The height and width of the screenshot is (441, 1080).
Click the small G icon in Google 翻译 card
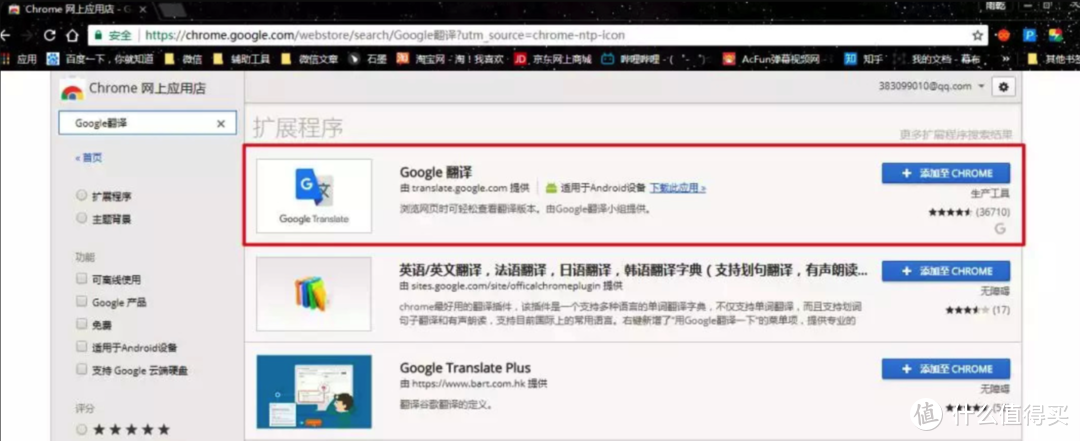click(x=1001, y=229)
